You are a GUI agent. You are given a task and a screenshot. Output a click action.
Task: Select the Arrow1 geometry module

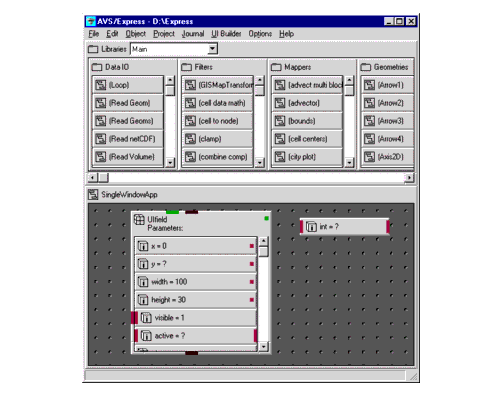click(387, 85)
